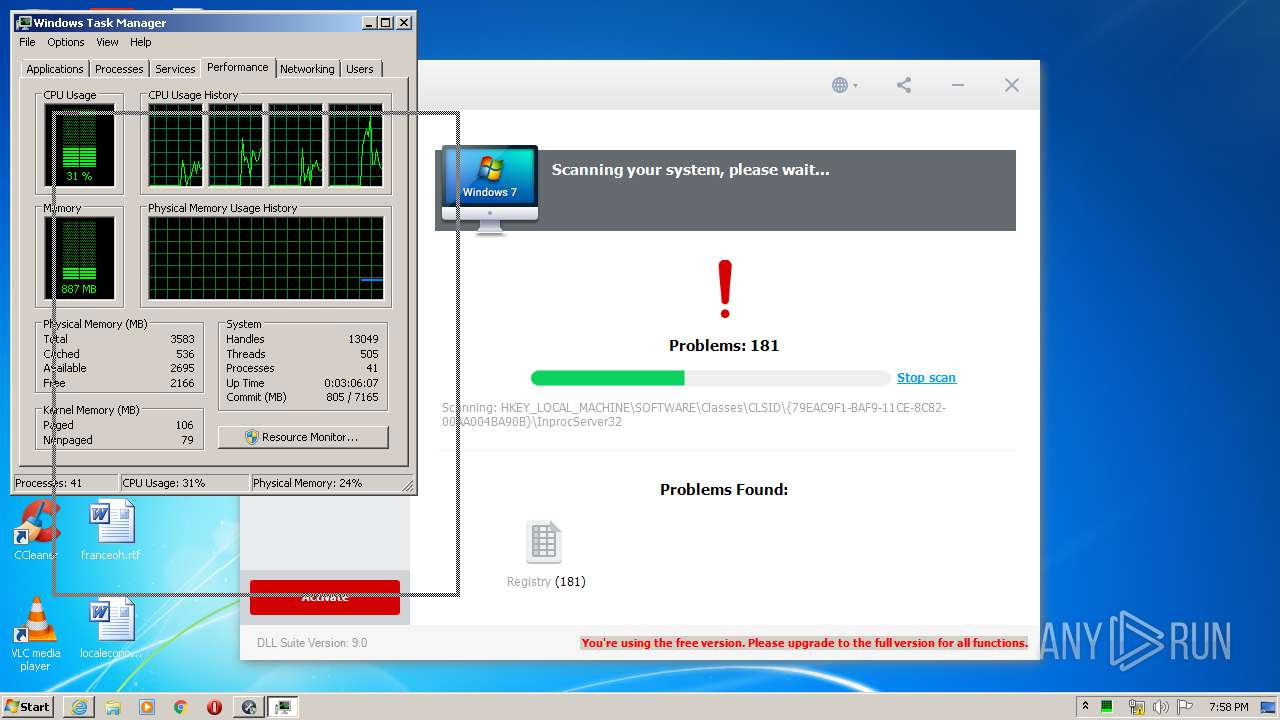Click the Memory gauge showing 887 MB

pos(79,259)
